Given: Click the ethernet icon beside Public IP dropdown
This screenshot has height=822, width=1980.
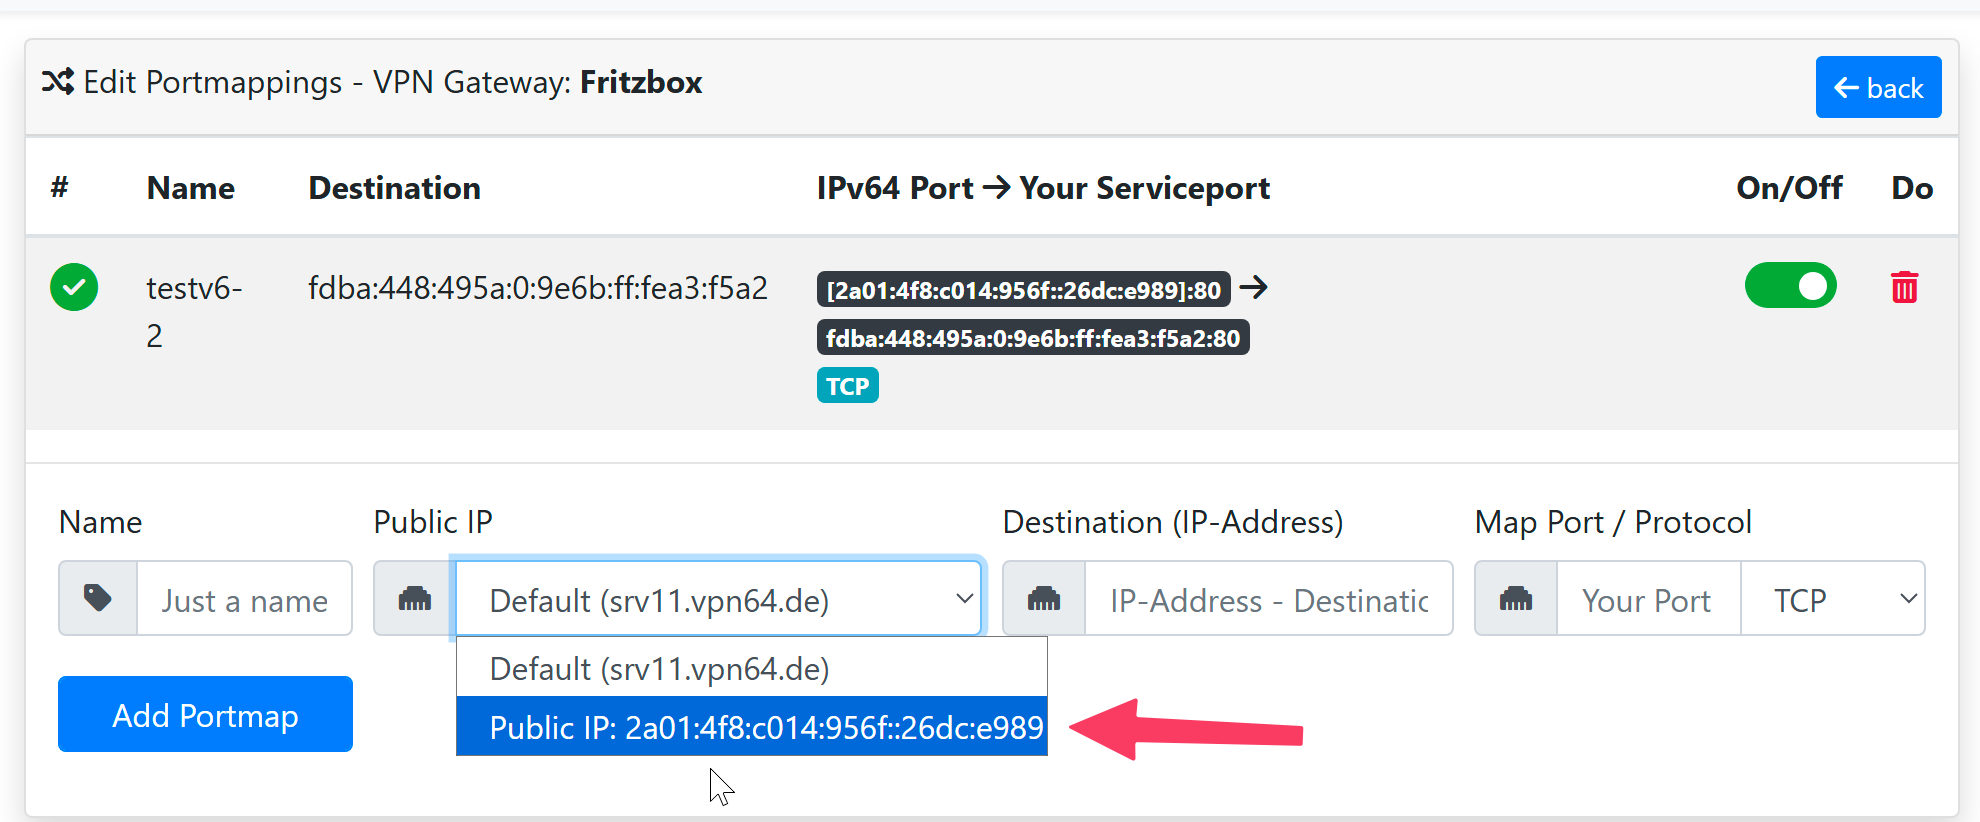Looking at the screenshot, I should tap(415, 599).
